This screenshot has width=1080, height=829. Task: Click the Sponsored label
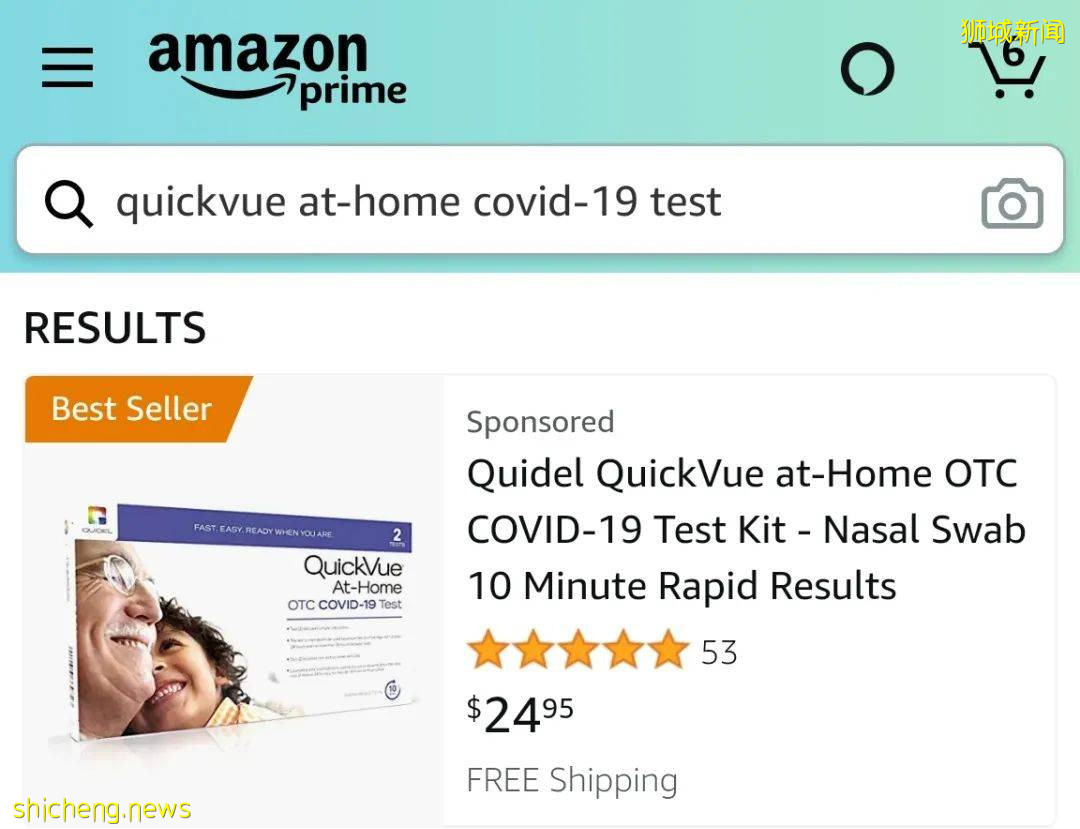[x=540, y=422]
